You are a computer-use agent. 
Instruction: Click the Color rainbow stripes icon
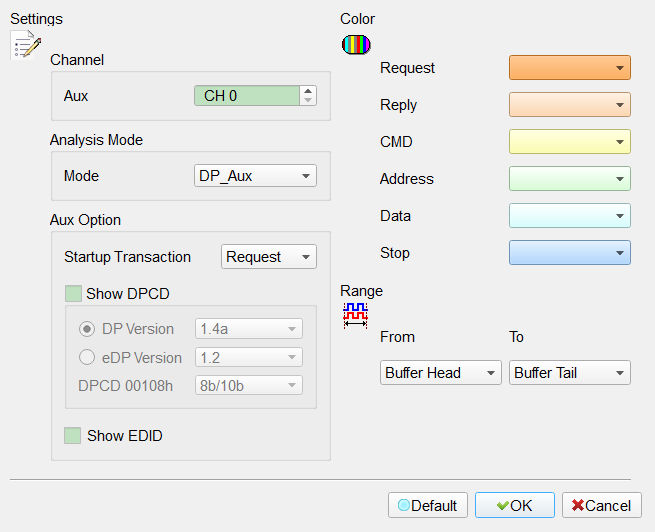point(356,45)
